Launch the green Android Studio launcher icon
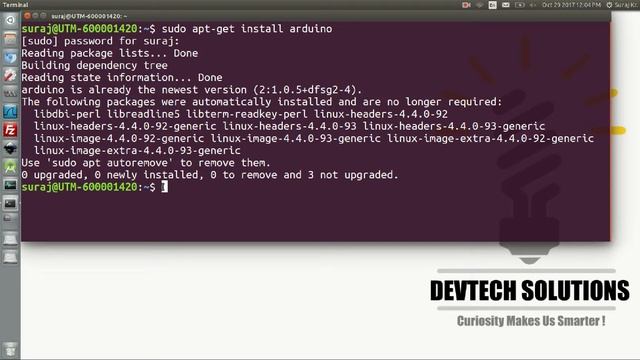The height and width of the screenshot is (360, 640). 10,166
